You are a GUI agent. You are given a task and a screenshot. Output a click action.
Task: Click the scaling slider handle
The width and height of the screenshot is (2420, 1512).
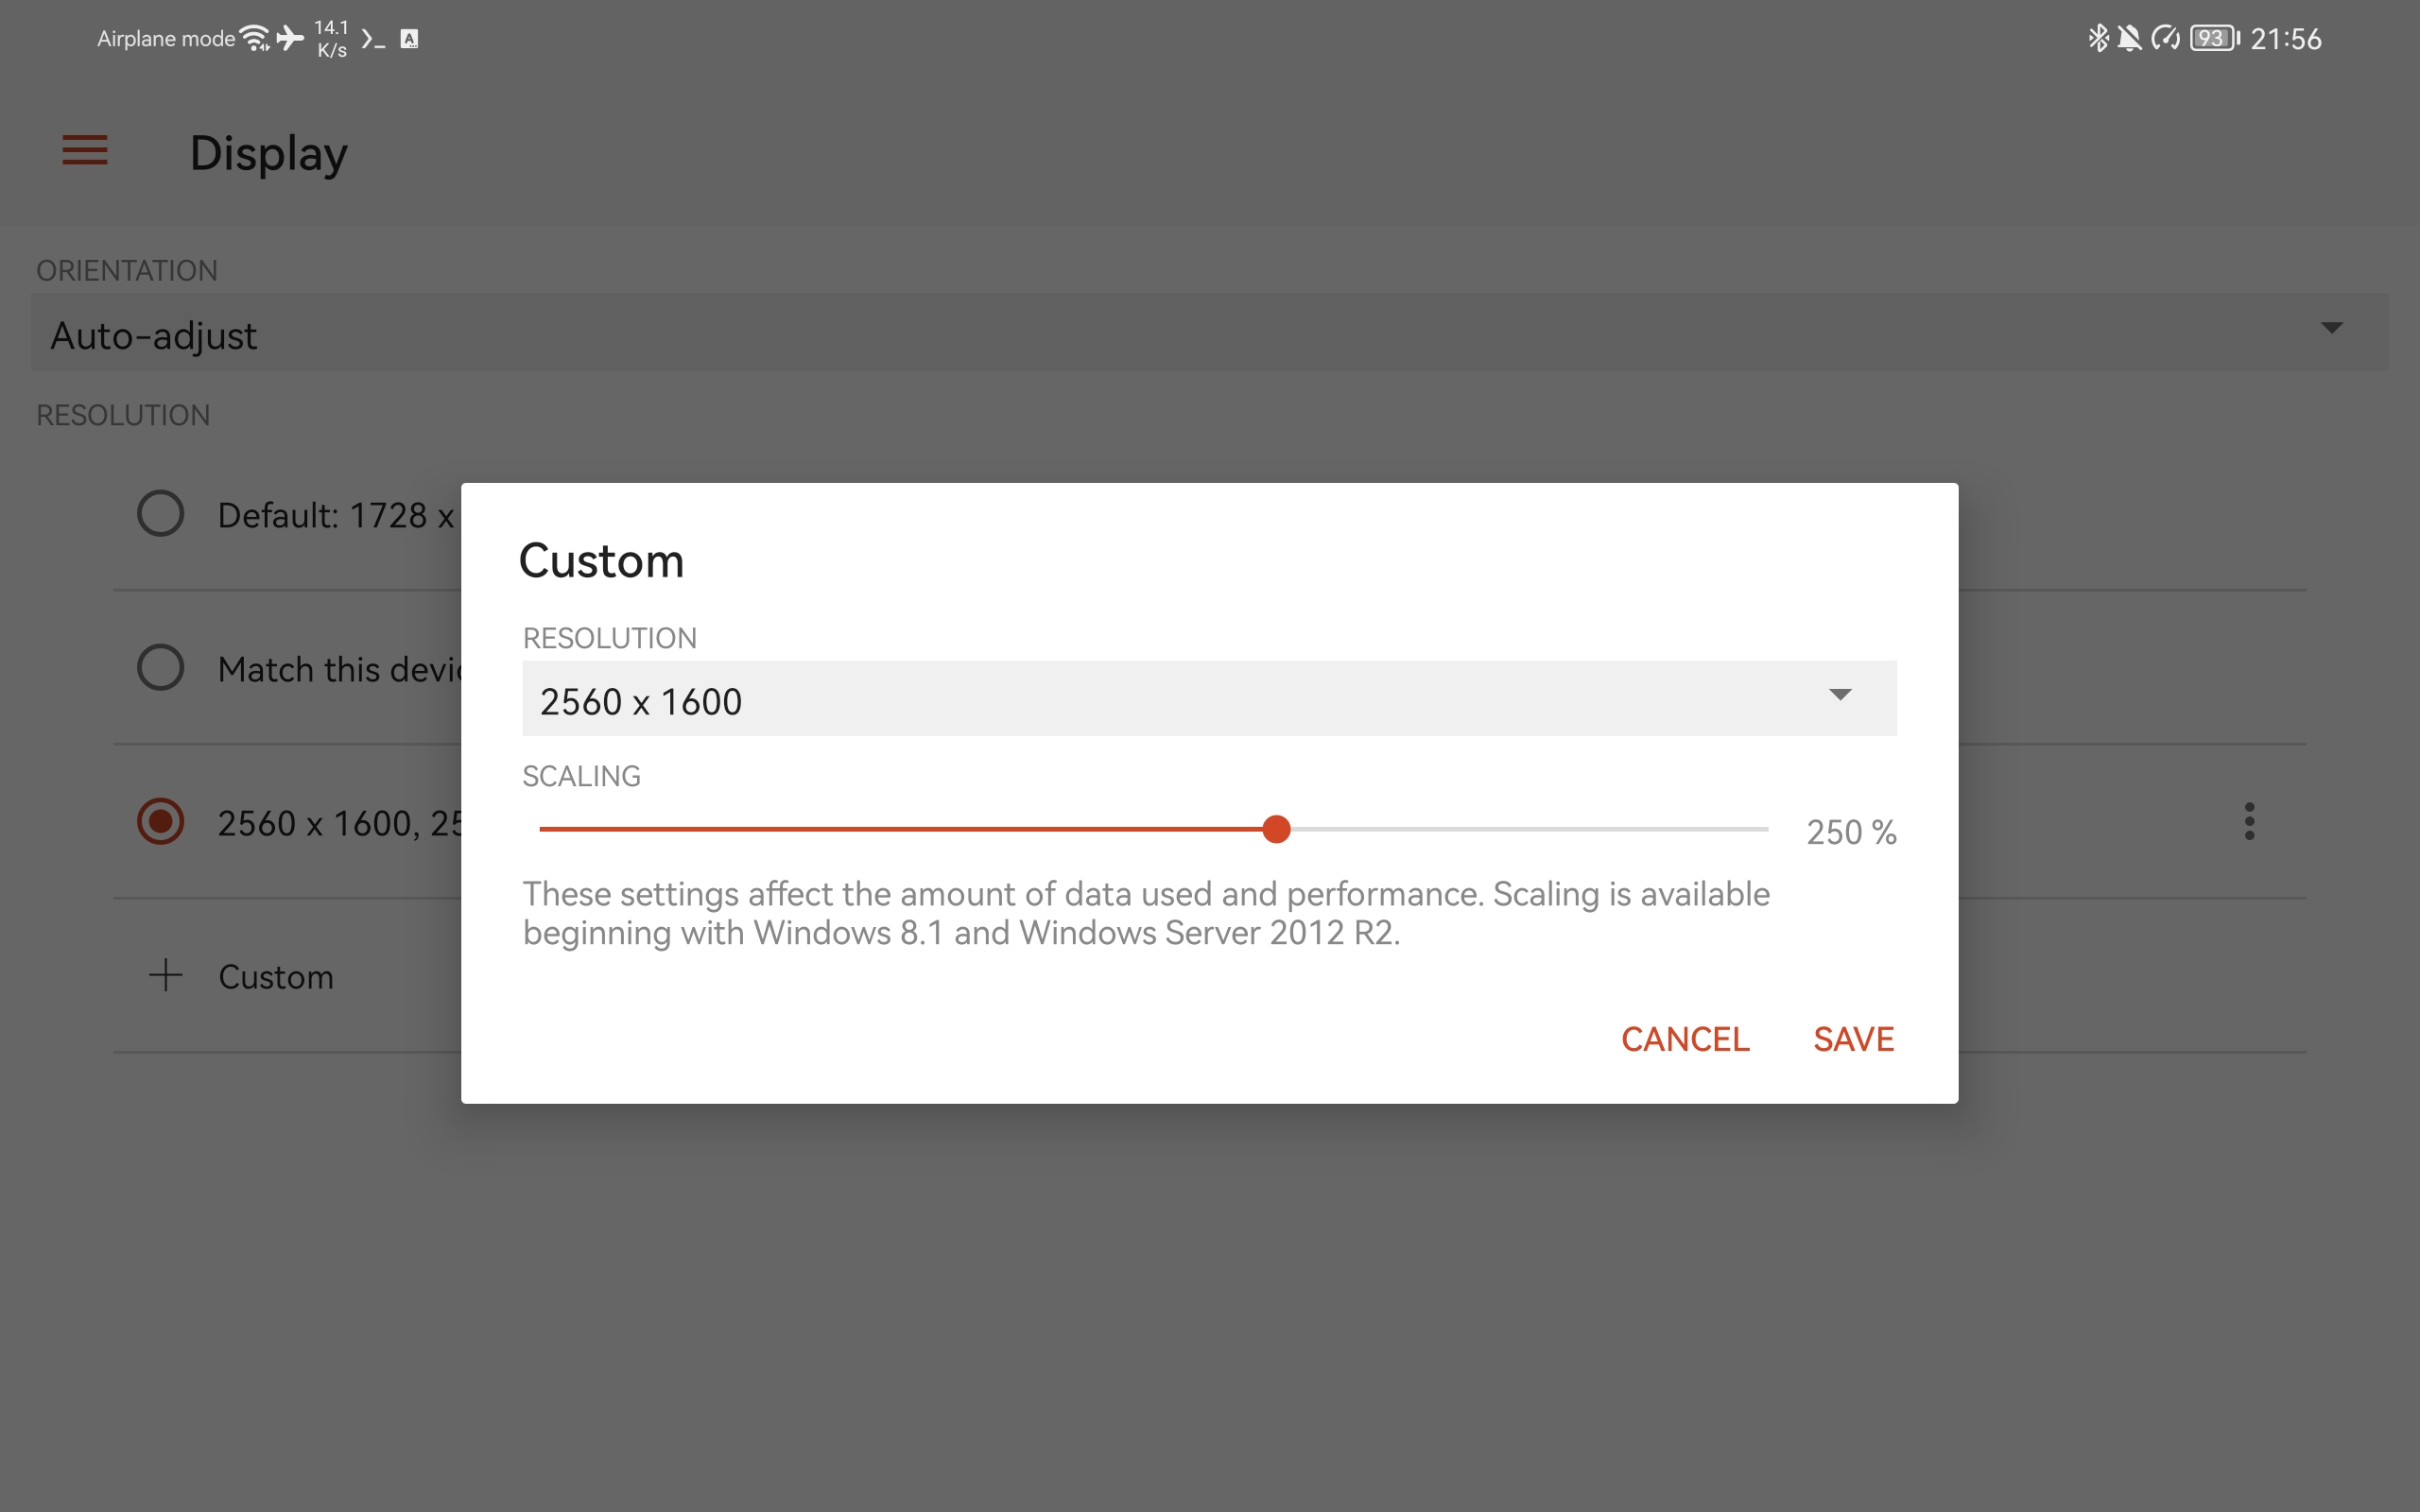click(x=1277, y=829)
